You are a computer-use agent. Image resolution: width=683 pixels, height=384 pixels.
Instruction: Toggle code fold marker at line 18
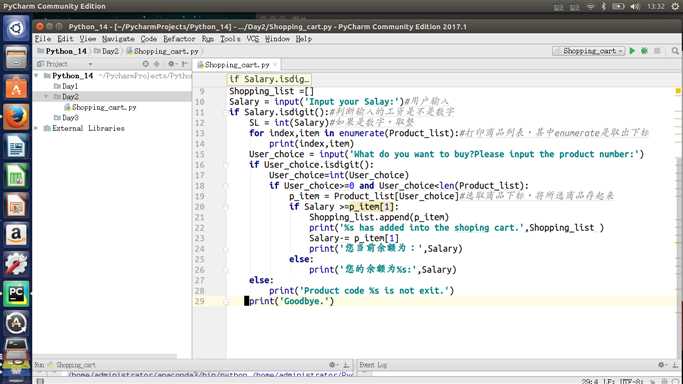tap(226, 185)
